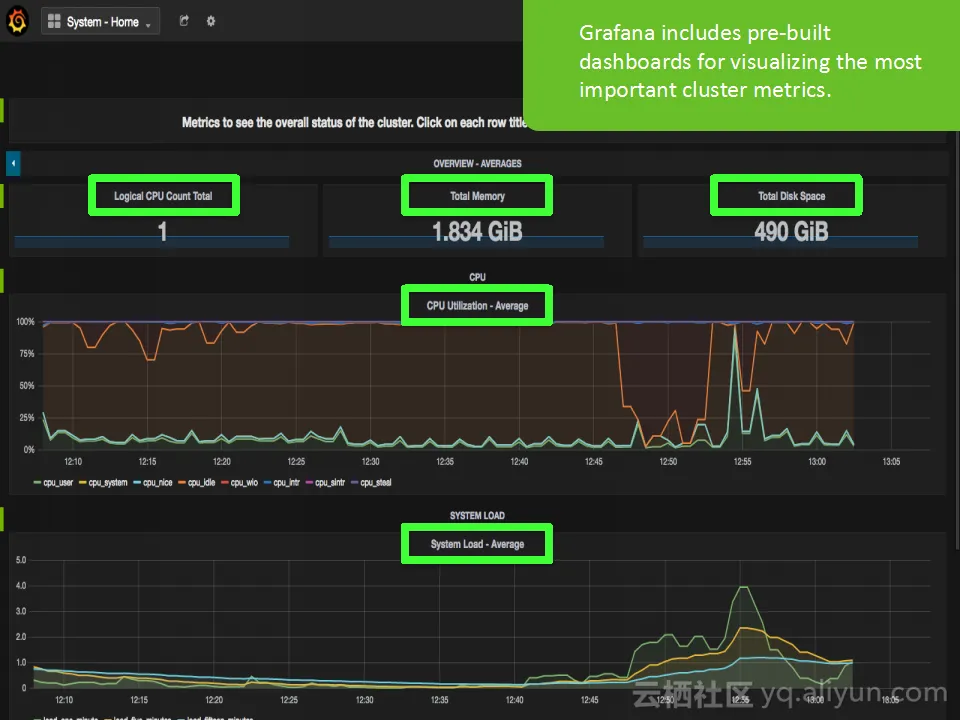Image resolution: width=960 pixels, height=720 pixels.
Task: Click the cpu_user green color swatch
Action: click(x=37, y=482)
